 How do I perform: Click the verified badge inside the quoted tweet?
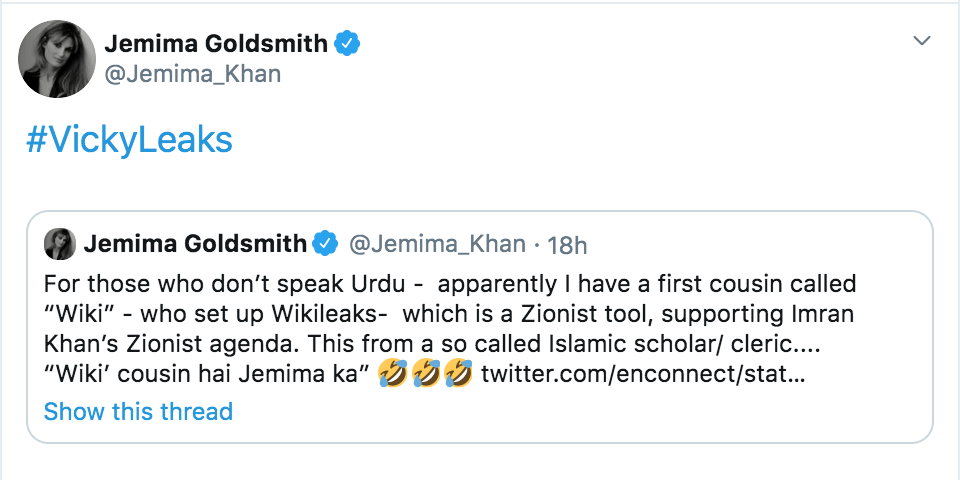326,244
